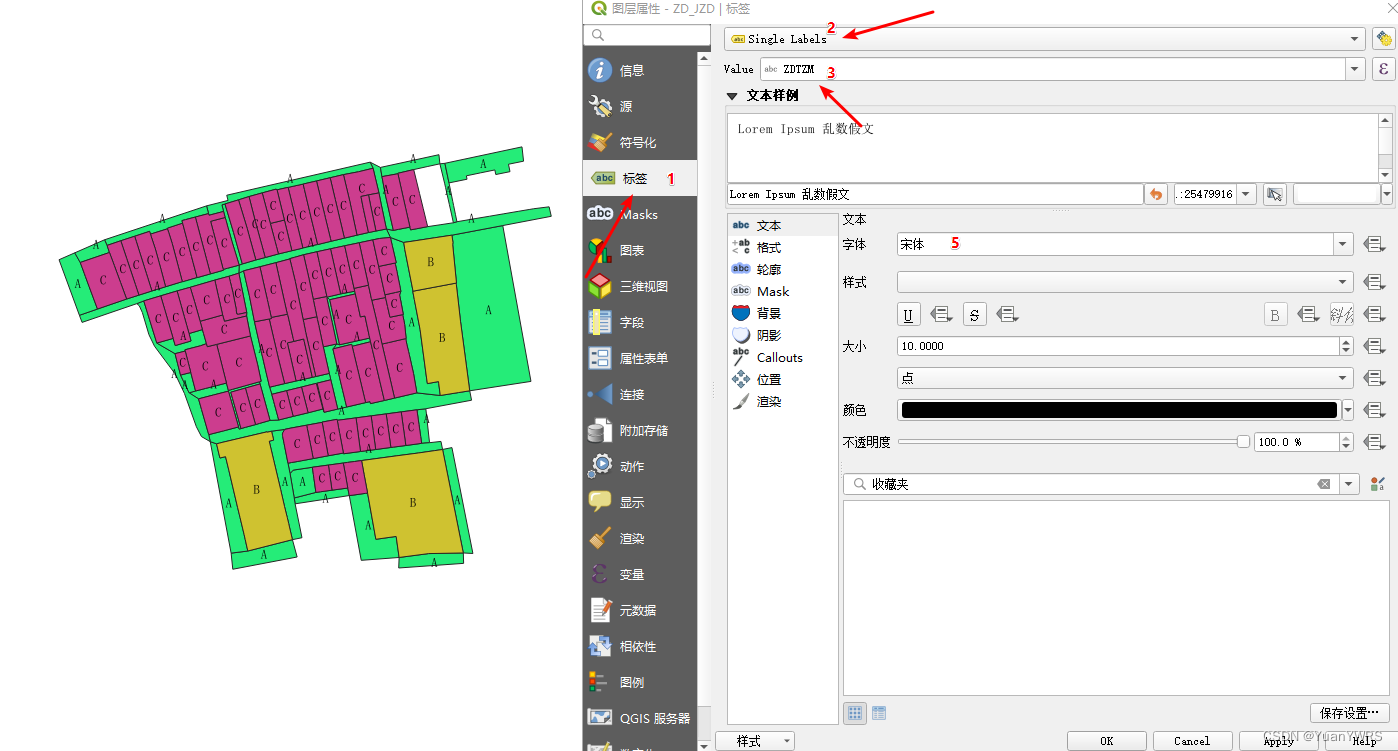Switch to the Masks sidebar page
The width and height of the screenshot is (1398, 751).
click(640, 214)
